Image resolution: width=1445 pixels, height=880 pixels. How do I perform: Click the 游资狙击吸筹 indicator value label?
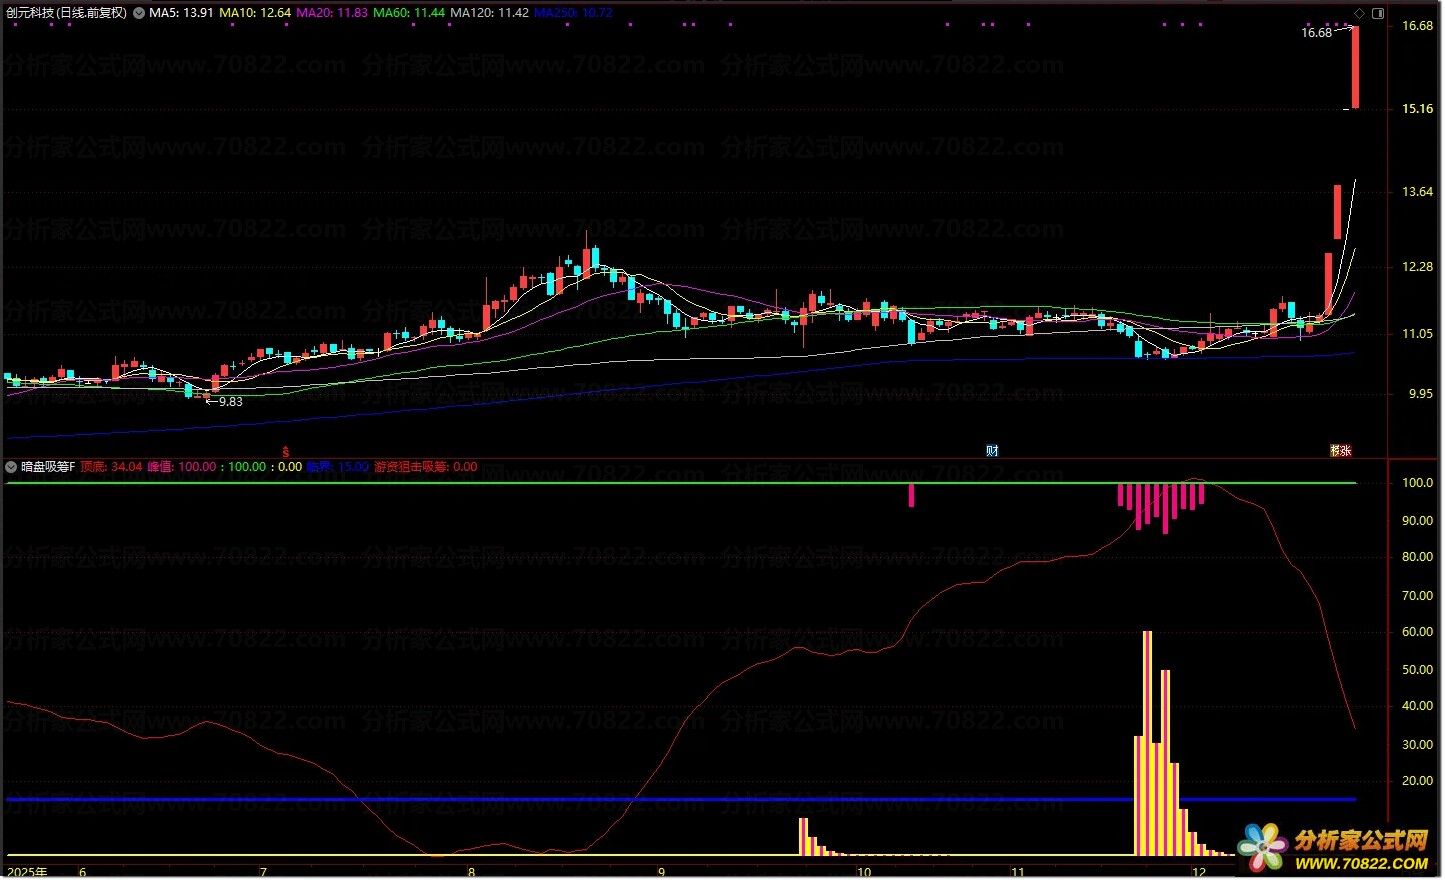tap(426, 467)
